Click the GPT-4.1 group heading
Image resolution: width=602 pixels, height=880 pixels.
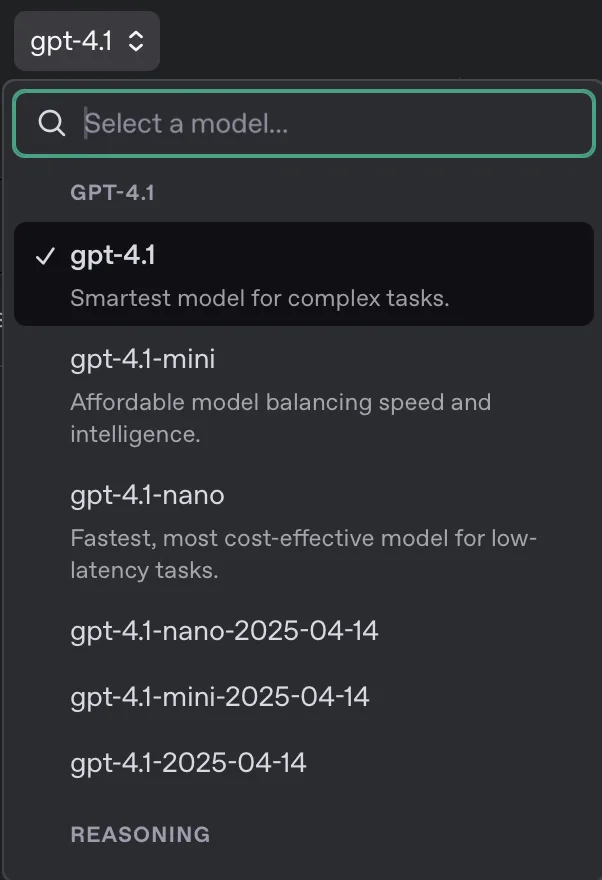[112, 192]
